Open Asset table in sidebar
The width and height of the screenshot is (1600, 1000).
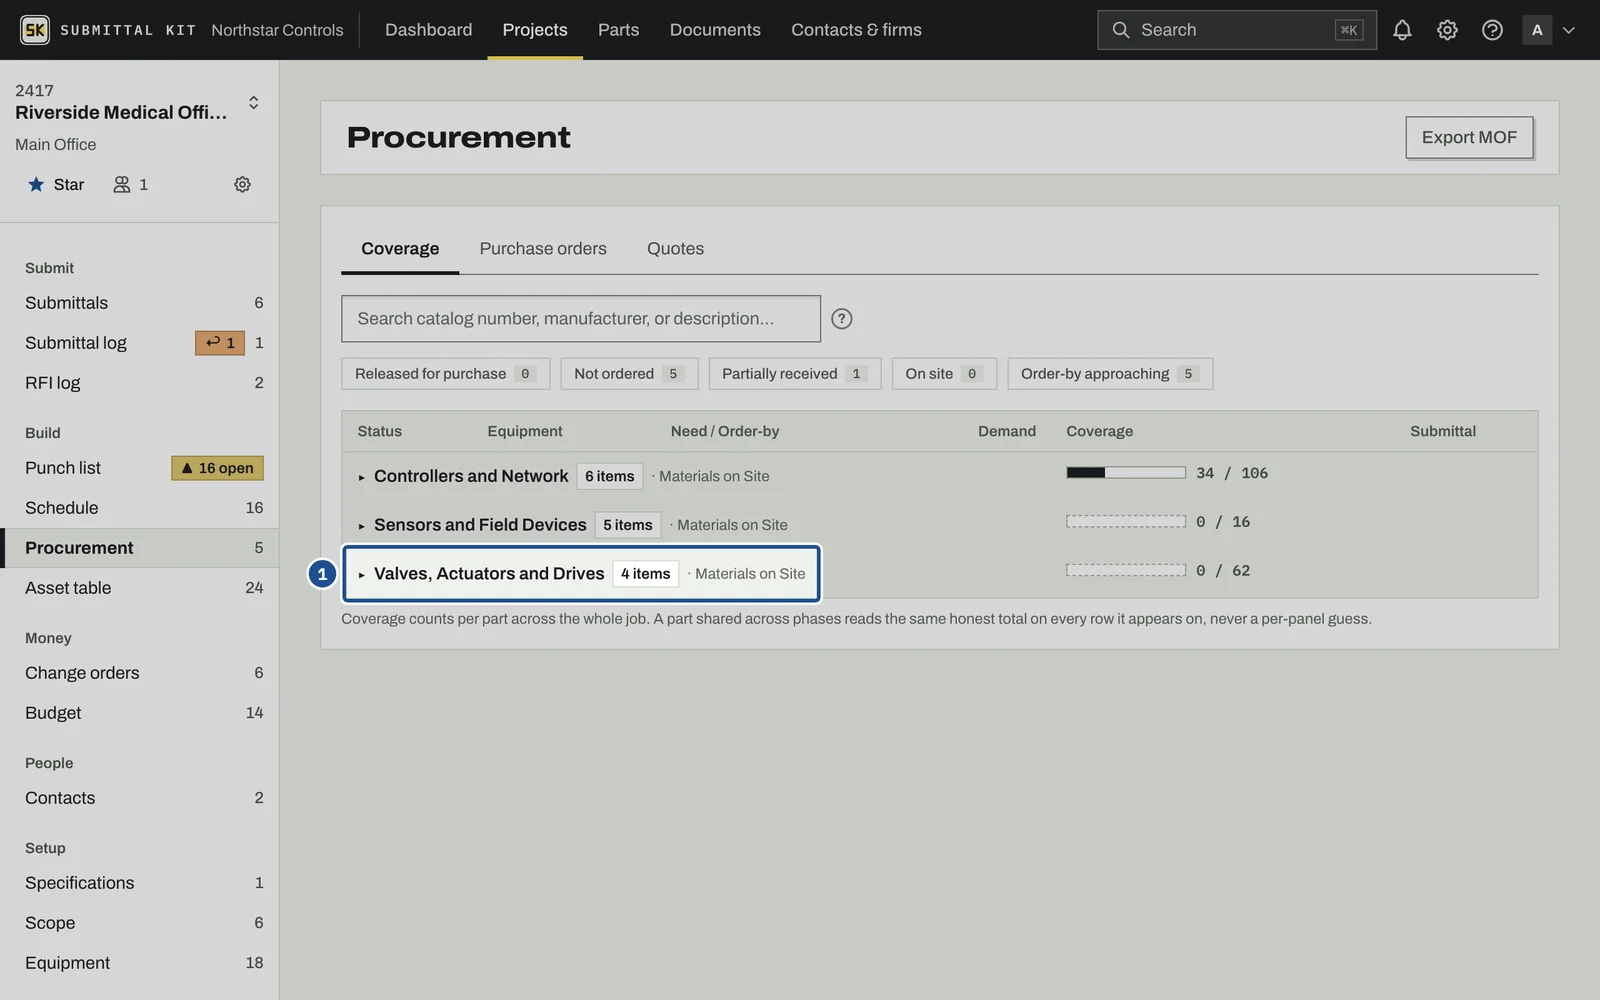139,588
